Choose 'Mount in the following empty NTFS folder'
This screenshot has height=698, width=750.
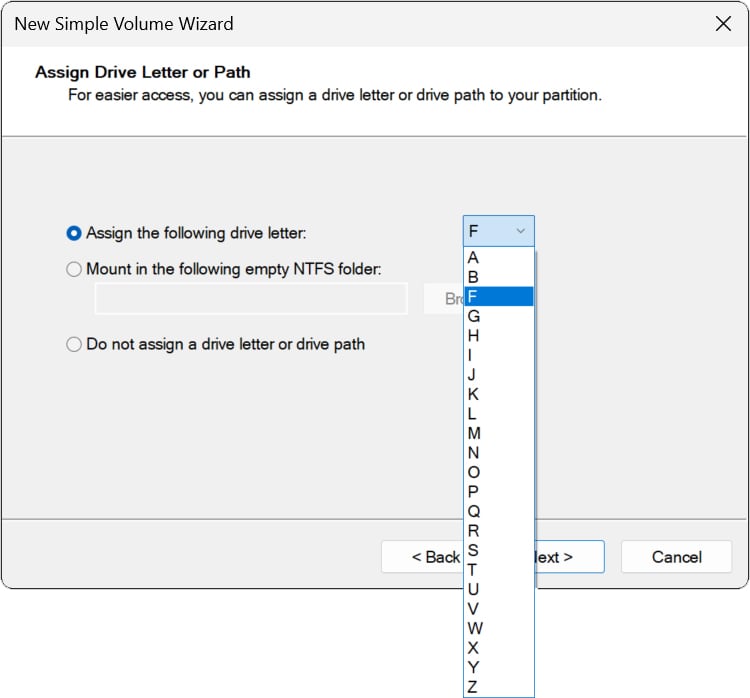click(74, 269)
